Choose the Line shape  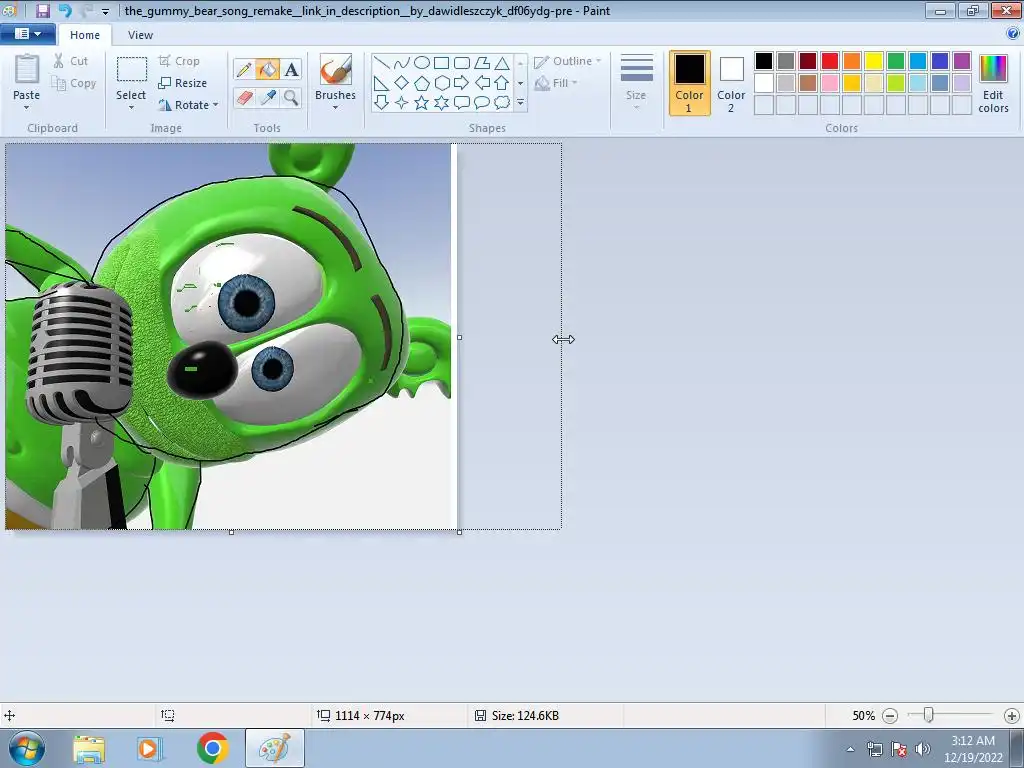(382, 63)
